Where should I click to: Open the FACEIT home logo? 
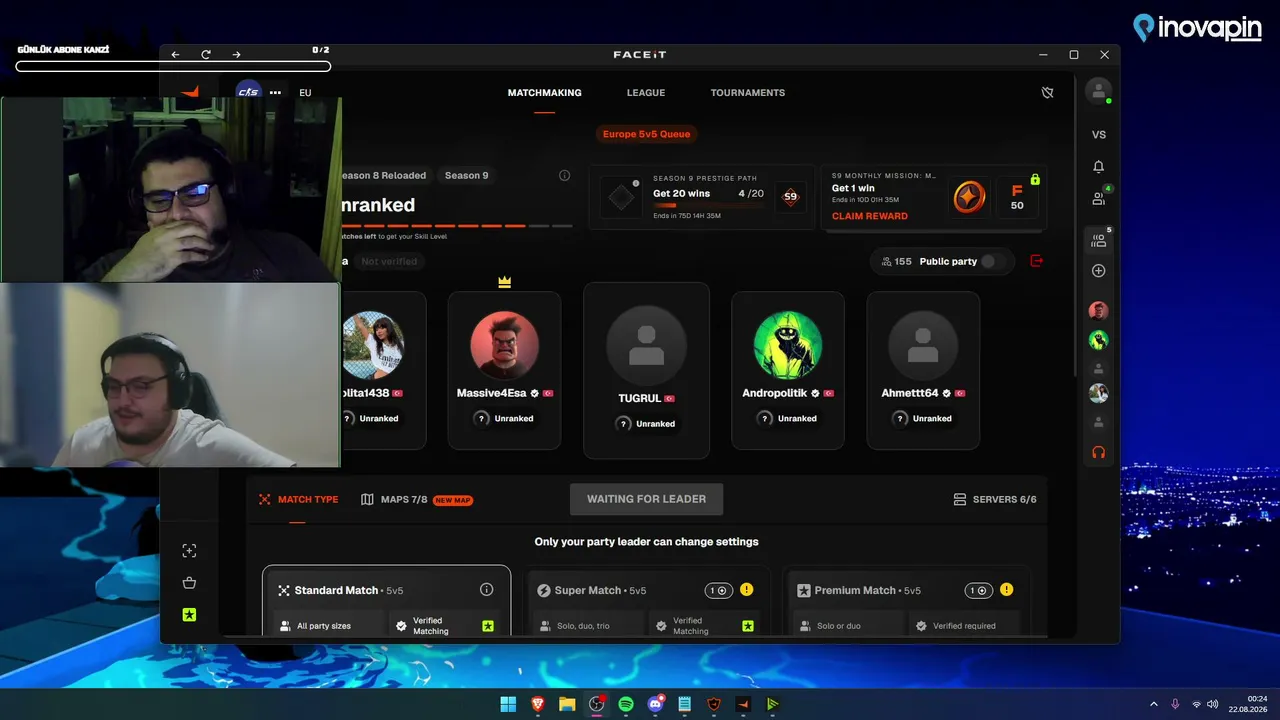pos(190,92)
